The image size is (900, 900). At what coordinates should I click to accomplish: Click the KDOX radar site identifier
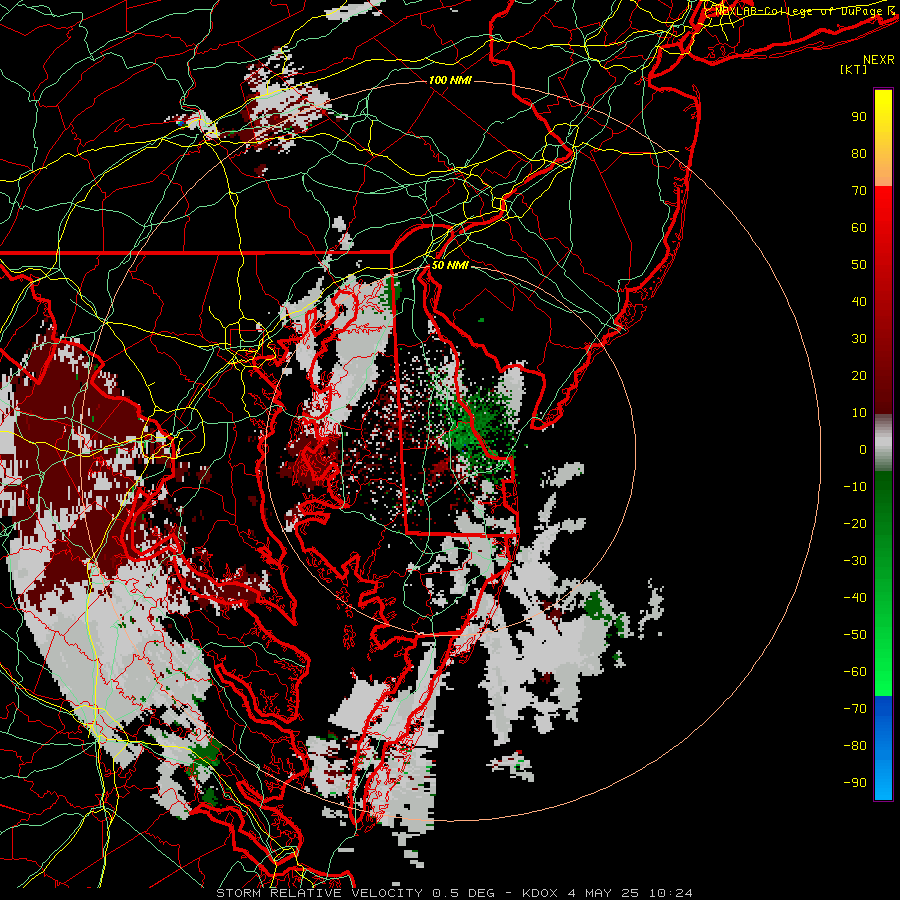point(540,893)
